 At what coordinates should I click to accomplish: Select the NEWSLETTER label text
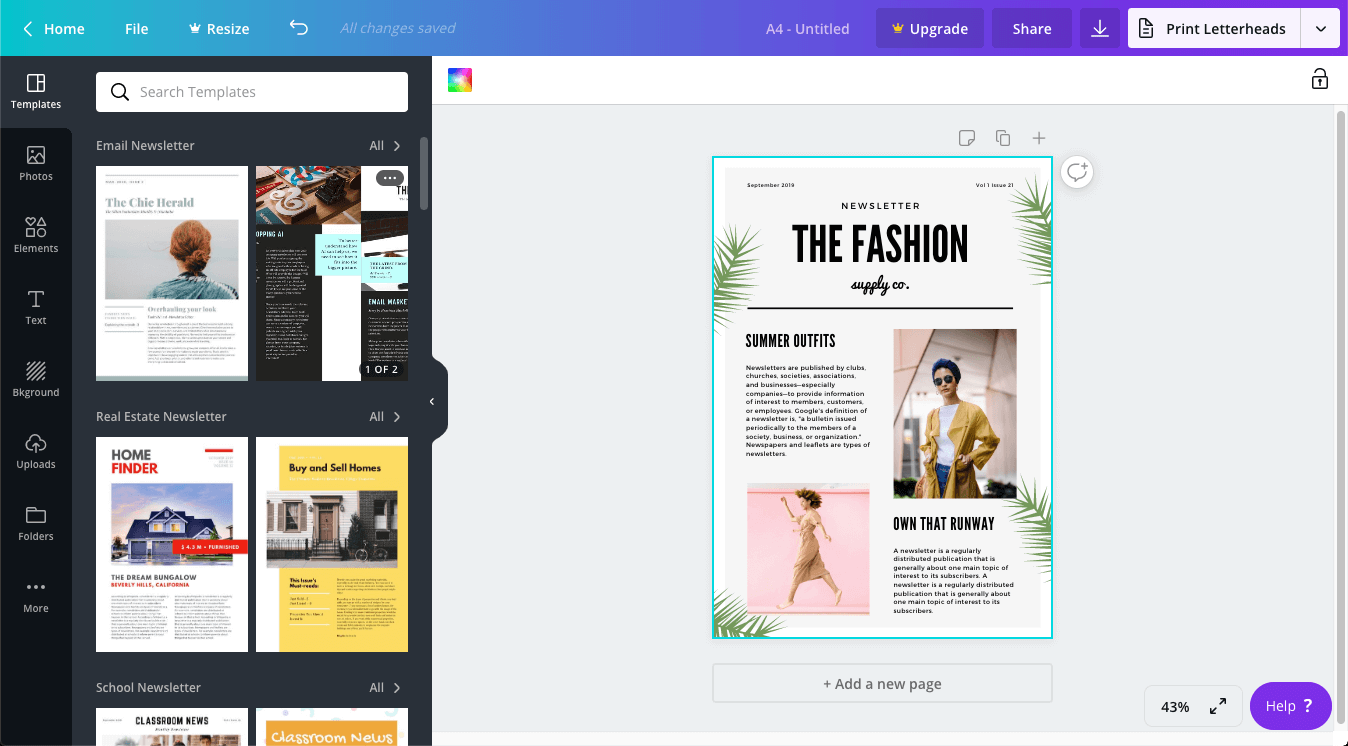pos(880,206)
